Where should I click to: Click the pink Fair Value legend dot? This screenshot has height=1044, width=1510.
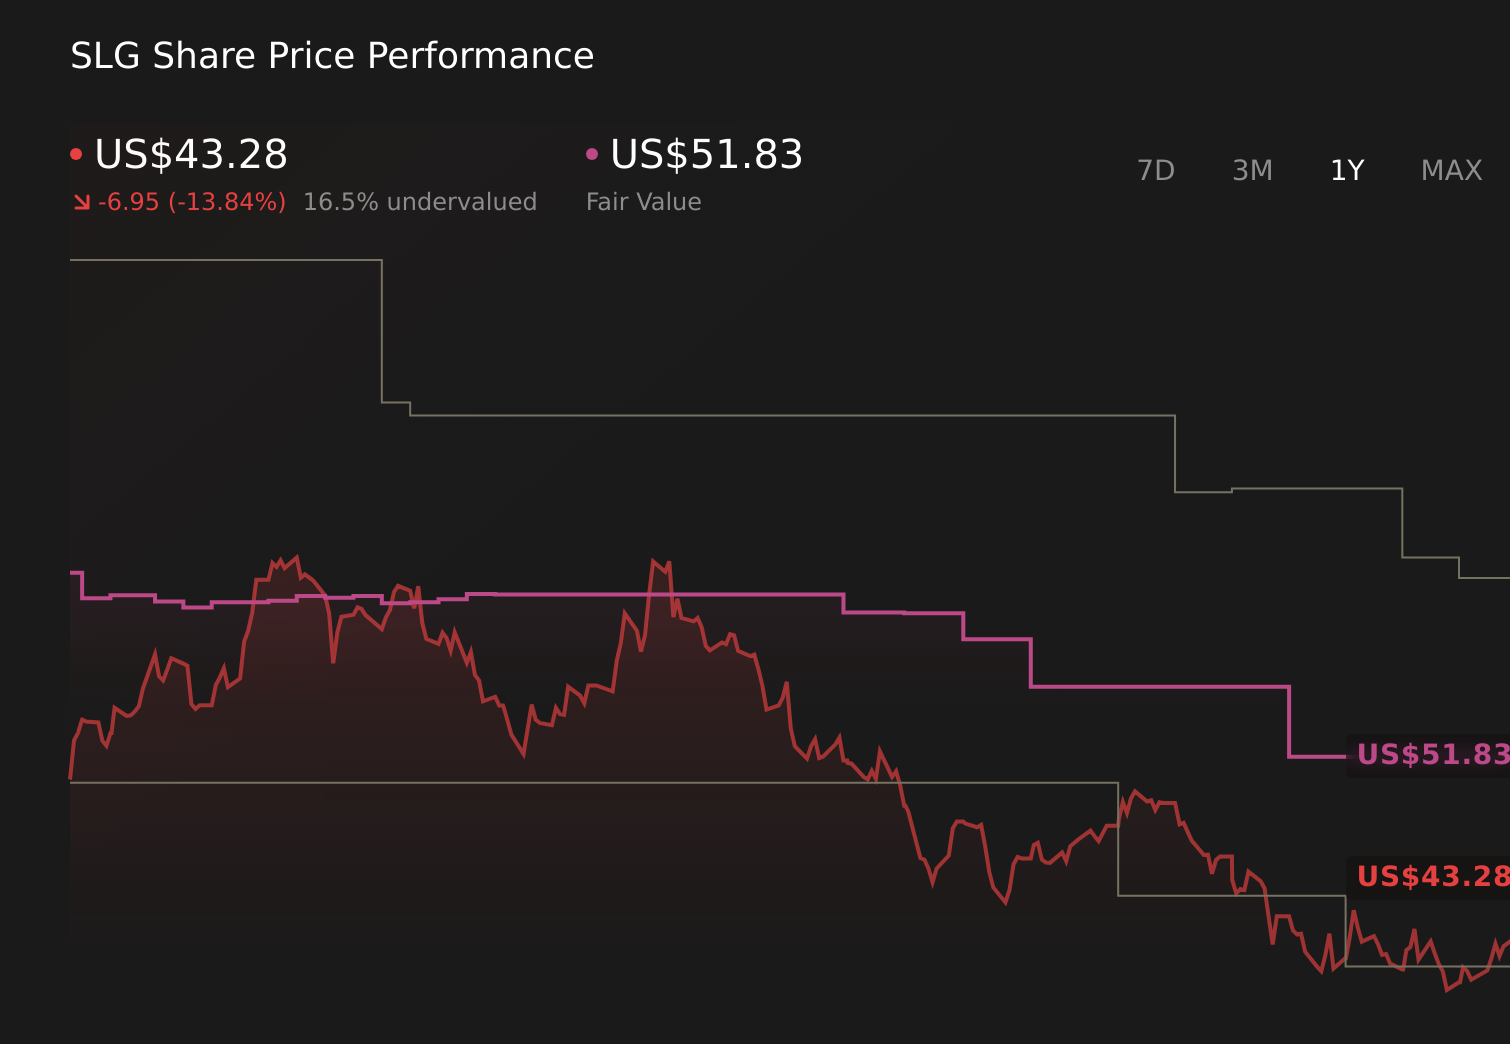[592, 152]
